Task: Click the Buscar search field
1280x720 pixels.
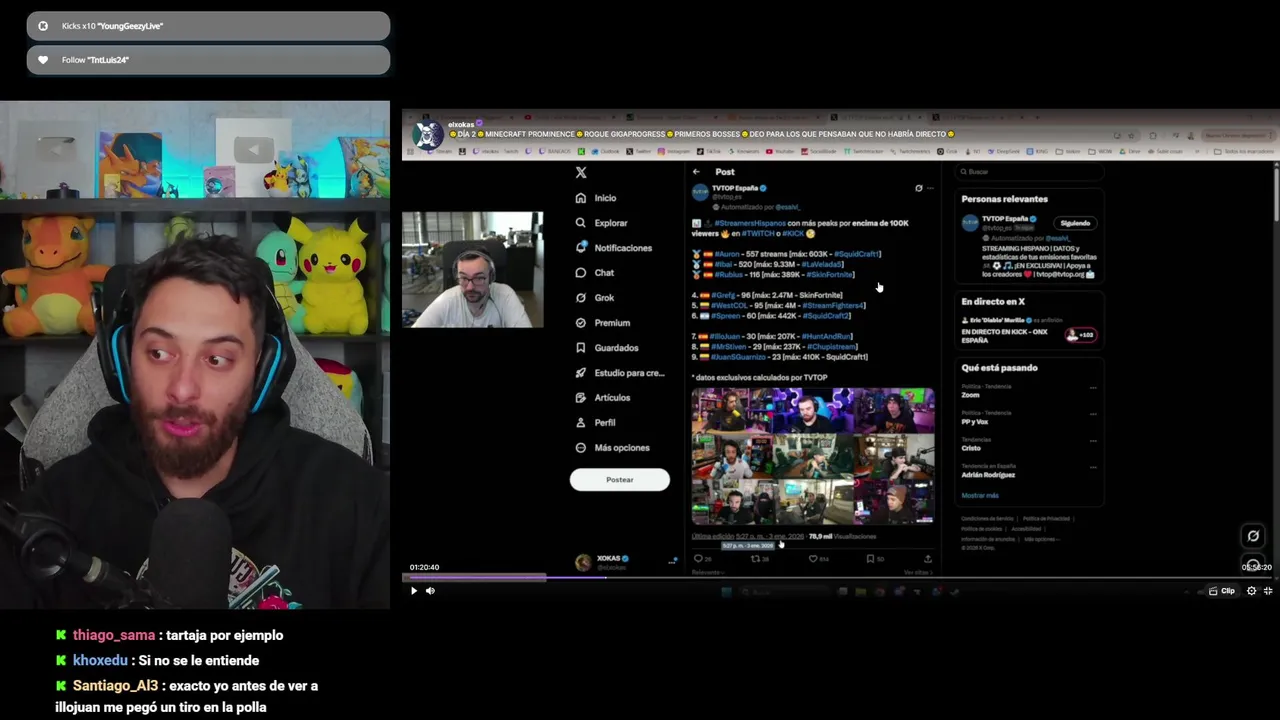Action: (x=1030, y=172)
